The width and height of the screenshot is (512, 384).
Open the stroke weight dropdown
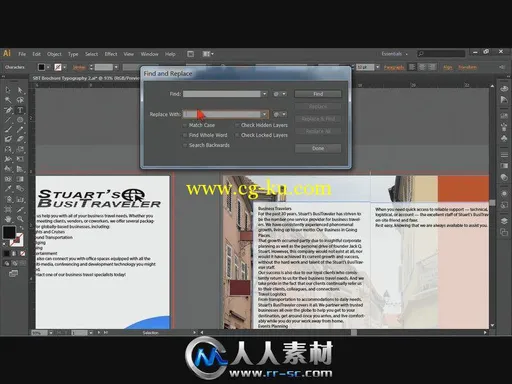(x=116, y=67)
